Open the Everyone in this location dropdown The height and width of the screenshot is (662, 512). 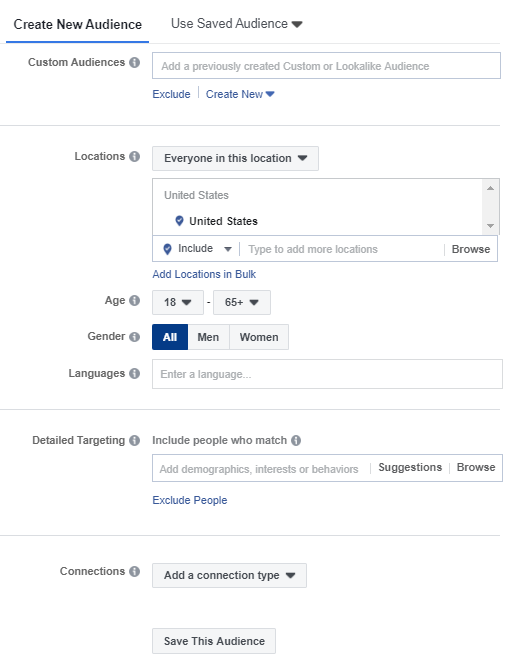(235, 158)
